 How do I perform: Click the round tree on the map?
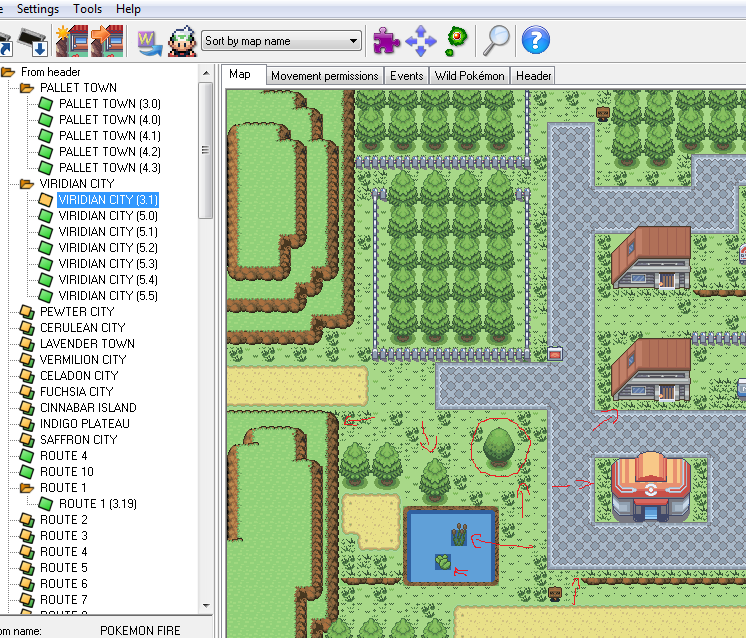click(x=499, y=447)
